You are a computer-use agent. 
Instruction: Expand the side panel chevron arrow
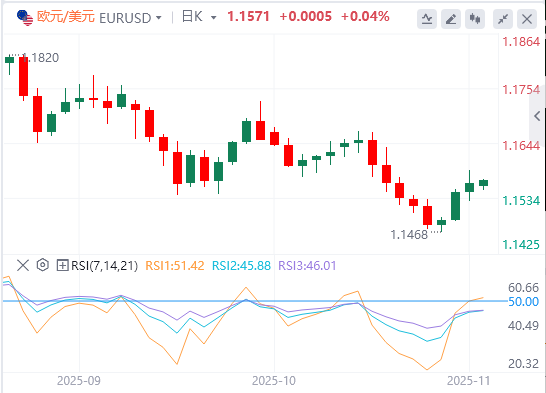click(537, 116)
